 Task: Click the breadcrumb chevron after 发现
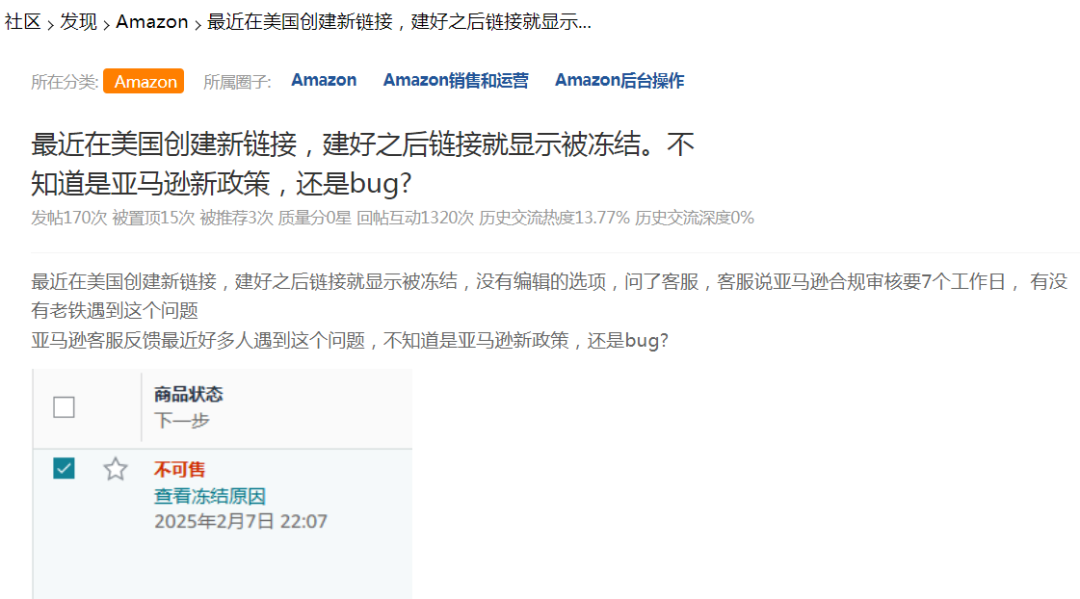pyautogui.click(x=107, y=25)
